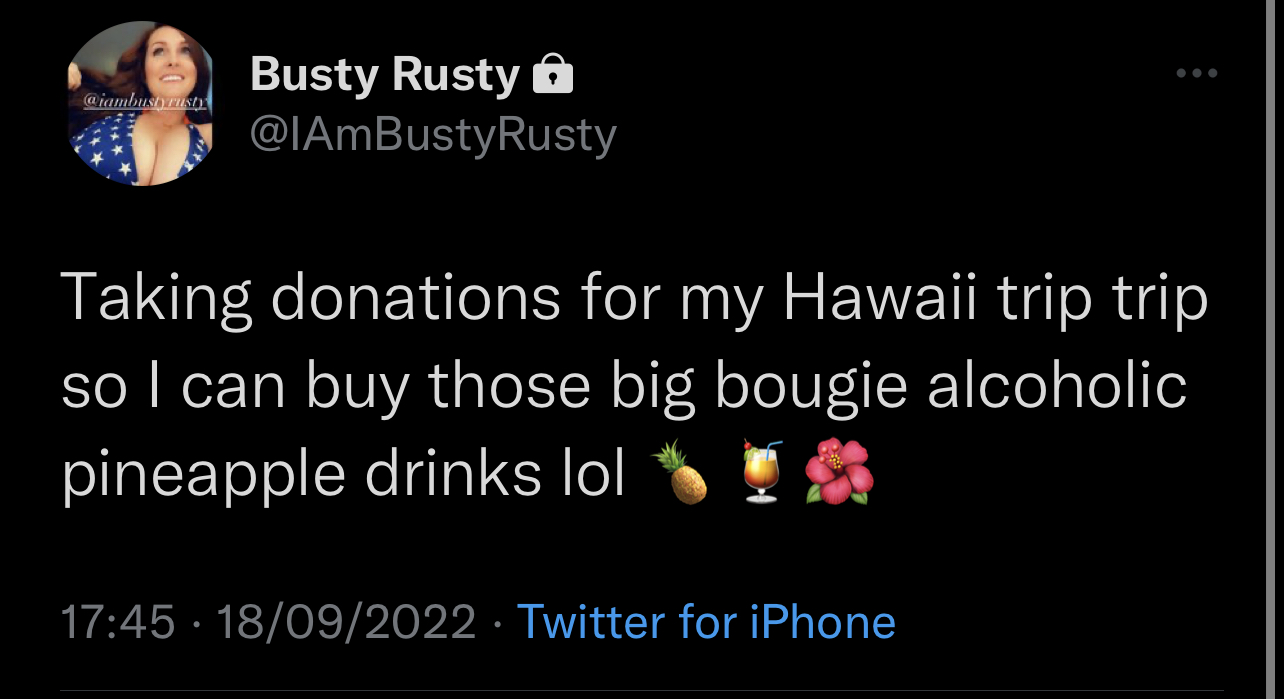Viewport: 1284px width, 699px height.
Task: Click the 17:45 timestamp
Action: click(118, 622)
